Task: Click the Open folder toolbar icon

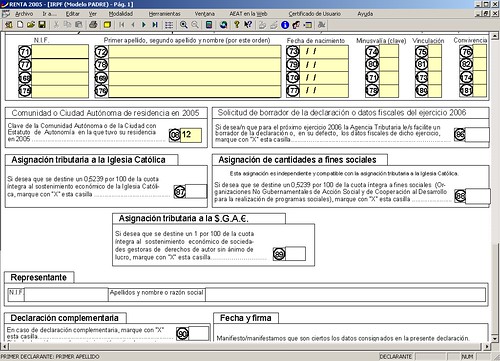Action: [x=31, y=25]
